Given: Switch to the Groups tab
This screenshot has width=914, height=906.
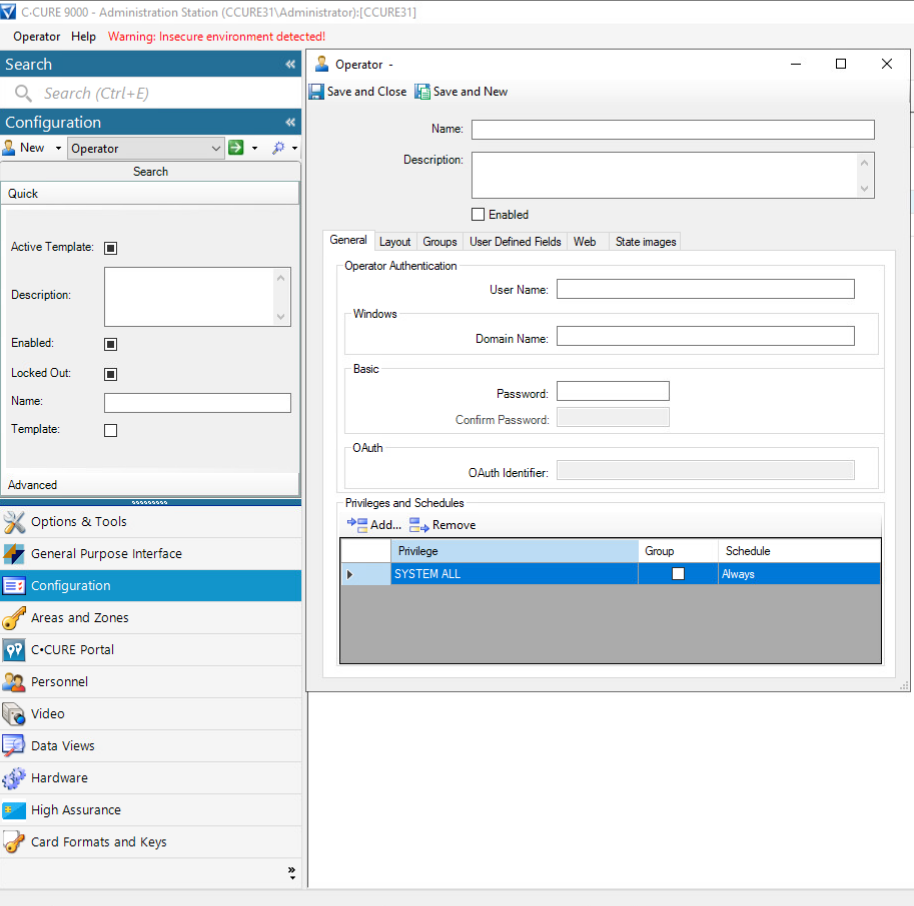Looking at the screenshot, I should 440,242.
